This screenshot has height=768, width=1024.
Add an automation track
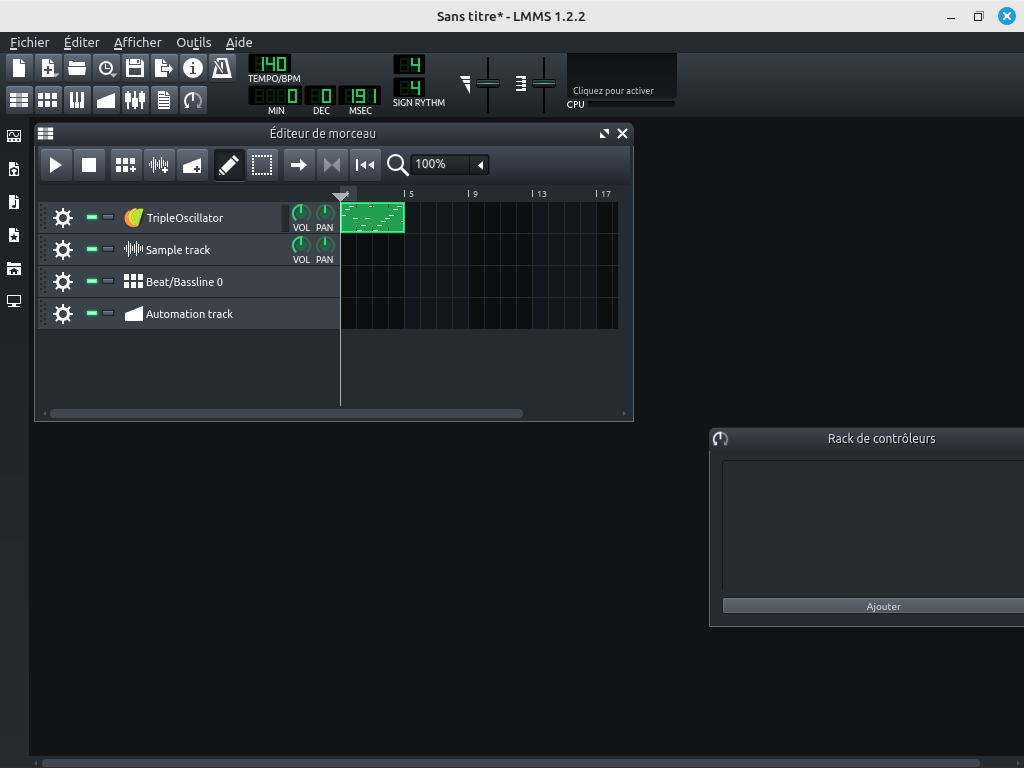192,165
